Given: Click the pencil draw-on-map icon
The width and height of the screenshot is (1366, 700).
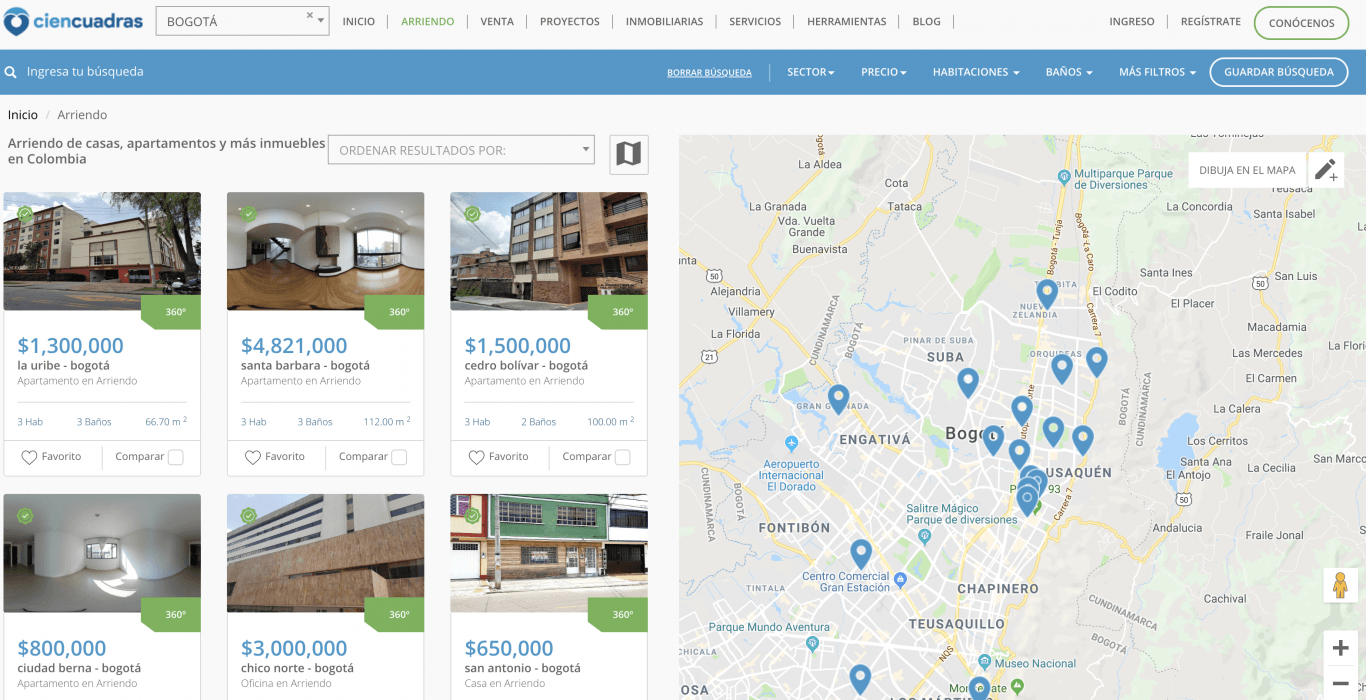Looking at the screenshot, I should 1325,170.
